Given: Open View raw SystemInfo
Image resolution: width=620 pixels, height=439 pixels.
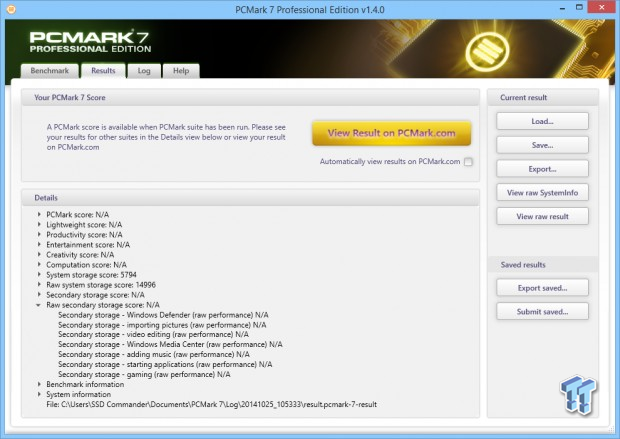Looking at the screenshot, I should point(542,193).
